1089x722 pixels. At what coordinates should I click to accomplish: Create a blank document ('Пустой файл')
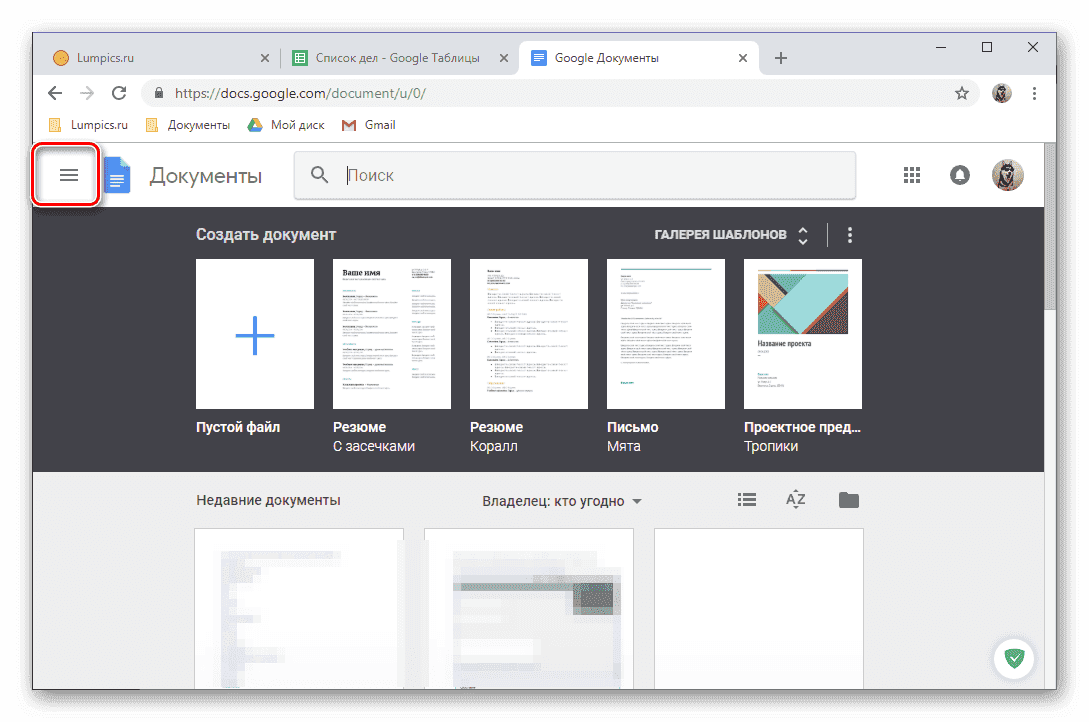pyautogui.click(x=254, y=333)
